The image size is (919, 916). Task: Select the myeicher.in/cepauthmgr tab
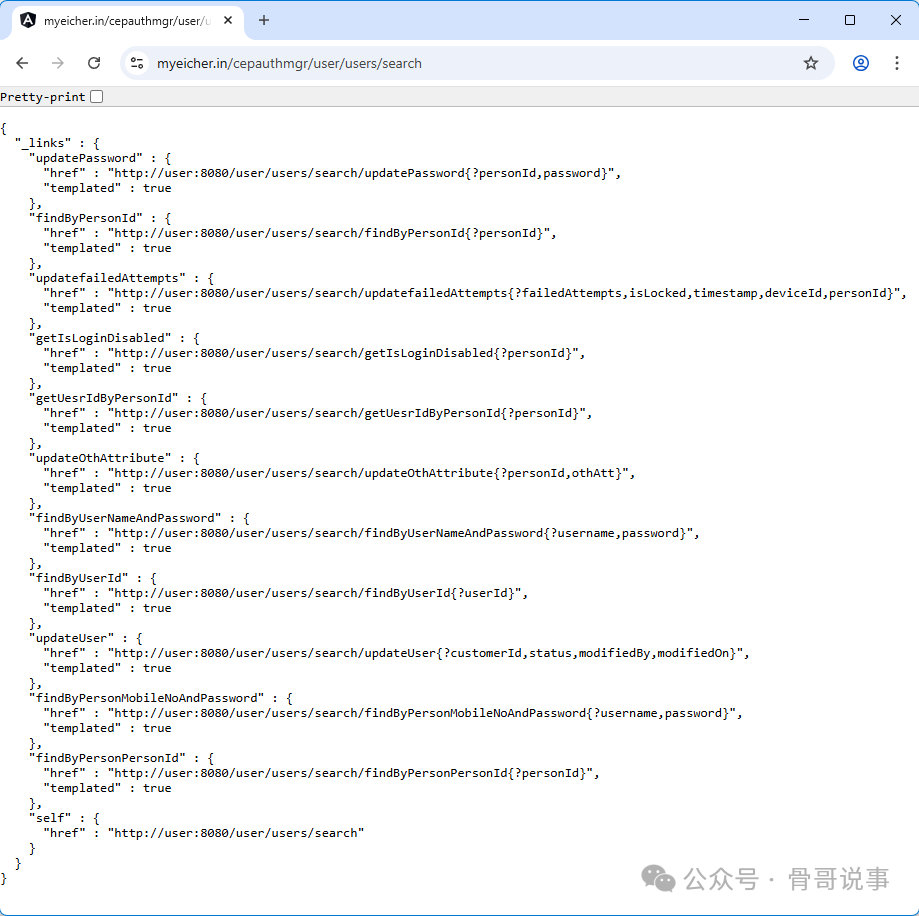[127, 21]
